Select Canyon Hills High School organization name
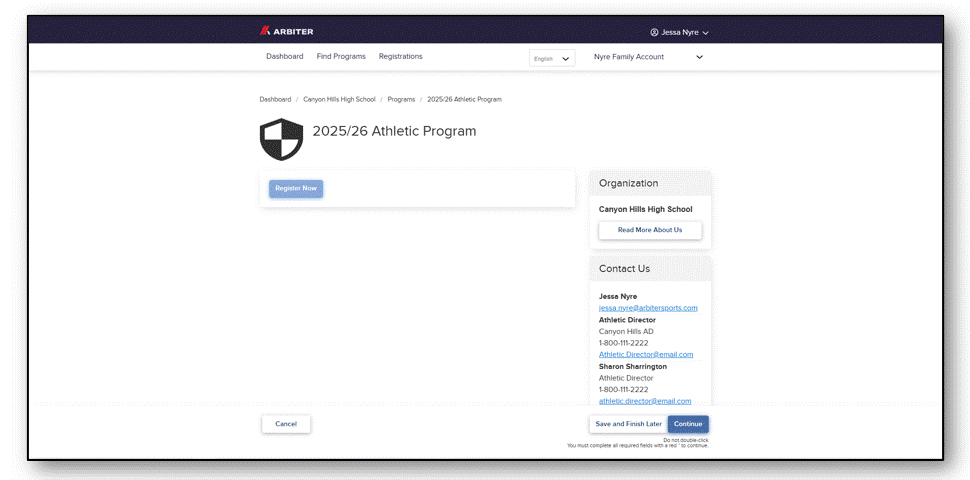This screenshot has height=480, width=970. click(645, 210)
